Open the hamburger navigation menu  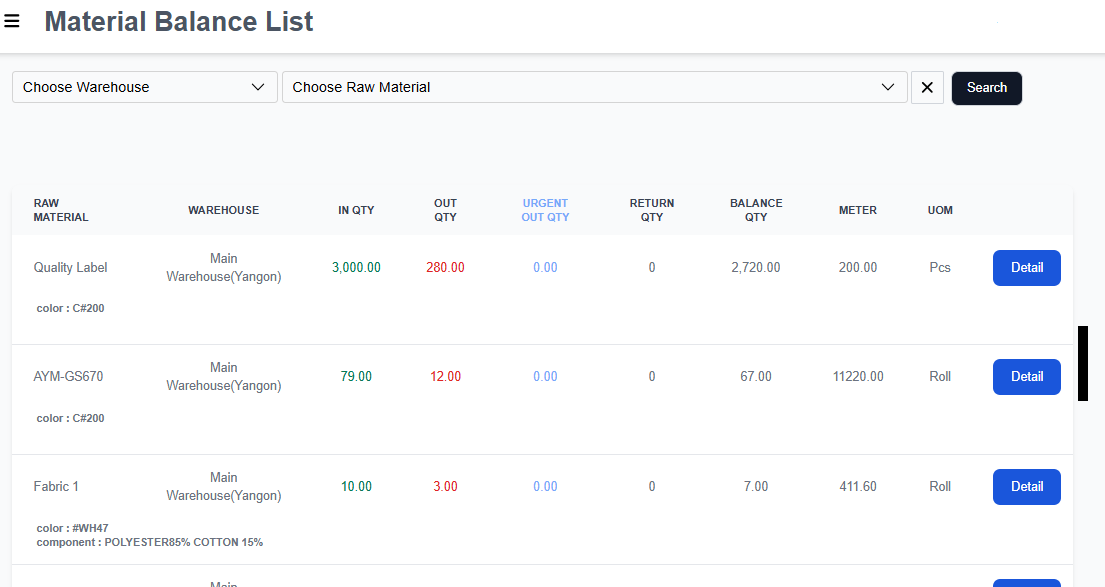pyautogui.click(x=12, y=21)
